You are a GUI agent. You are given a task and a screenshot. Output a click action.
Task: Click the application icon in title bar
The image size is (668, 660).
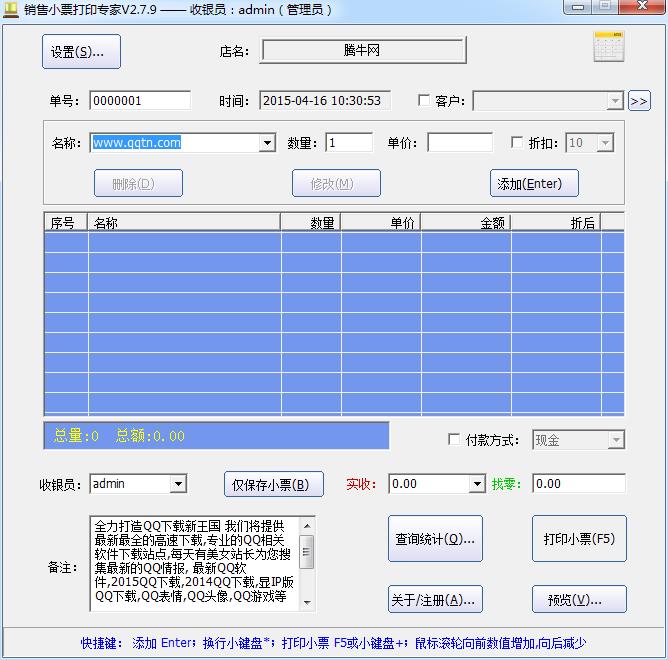click(x=11, y=10)
